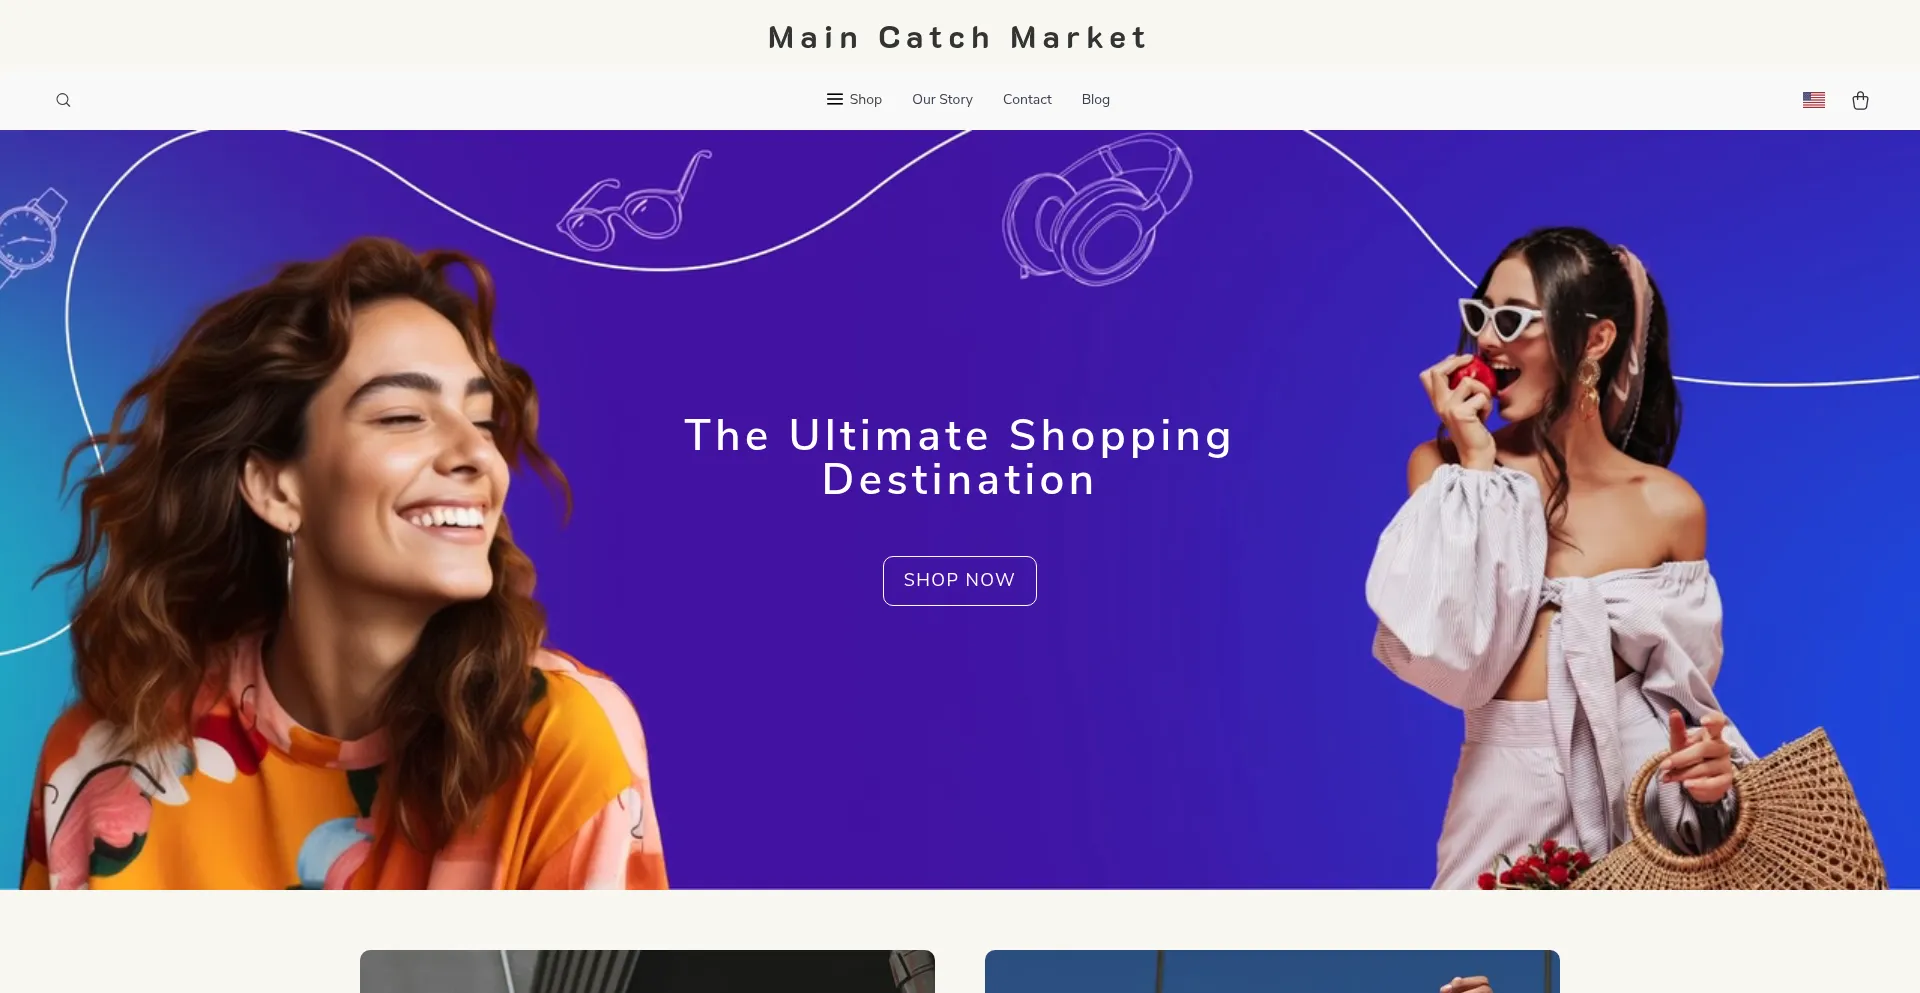
Task: Click the white cat-eye sunglasses on model
Action: pos(1502,320)
